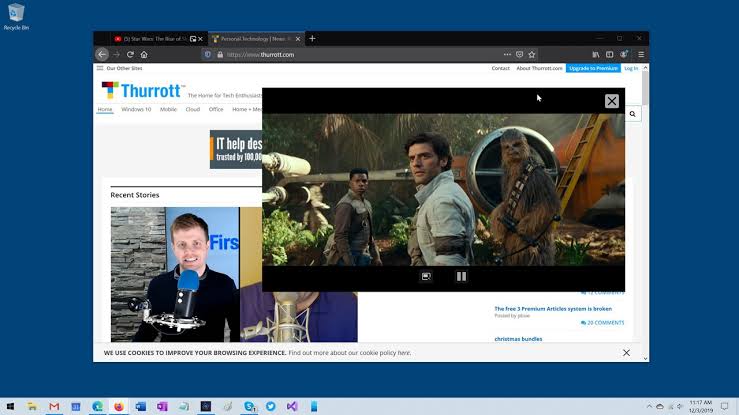Open the volume tray icon
This screenshot has height=415, width=739.
click(x=680, y=407)
